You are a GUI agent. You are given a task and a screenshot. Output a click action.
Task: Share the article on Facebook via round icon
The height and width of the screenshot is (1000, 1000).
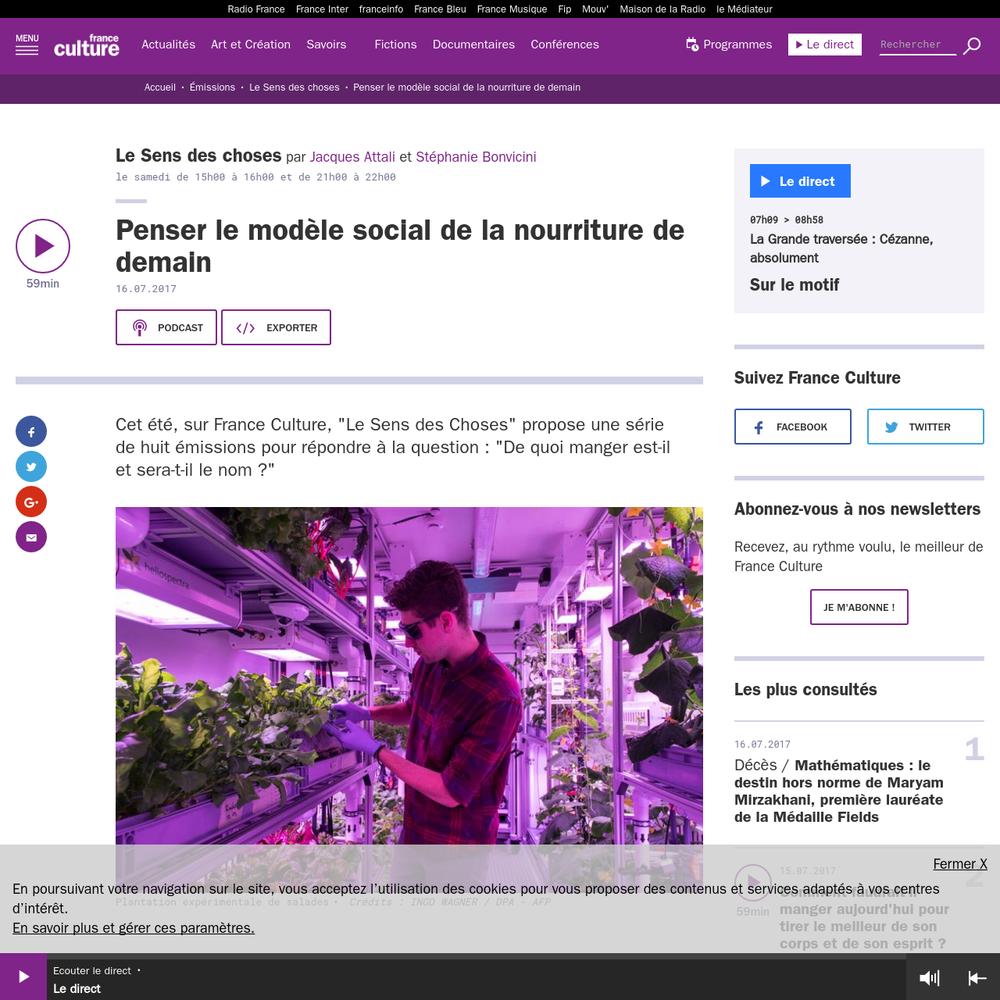[31, 432]
